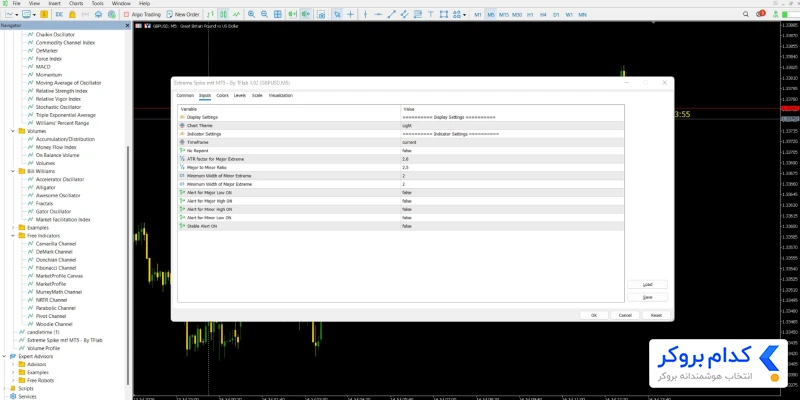Select the text label T tool
Image resolution: width=800 pixels, height=400 pixels.
point(431,14)
